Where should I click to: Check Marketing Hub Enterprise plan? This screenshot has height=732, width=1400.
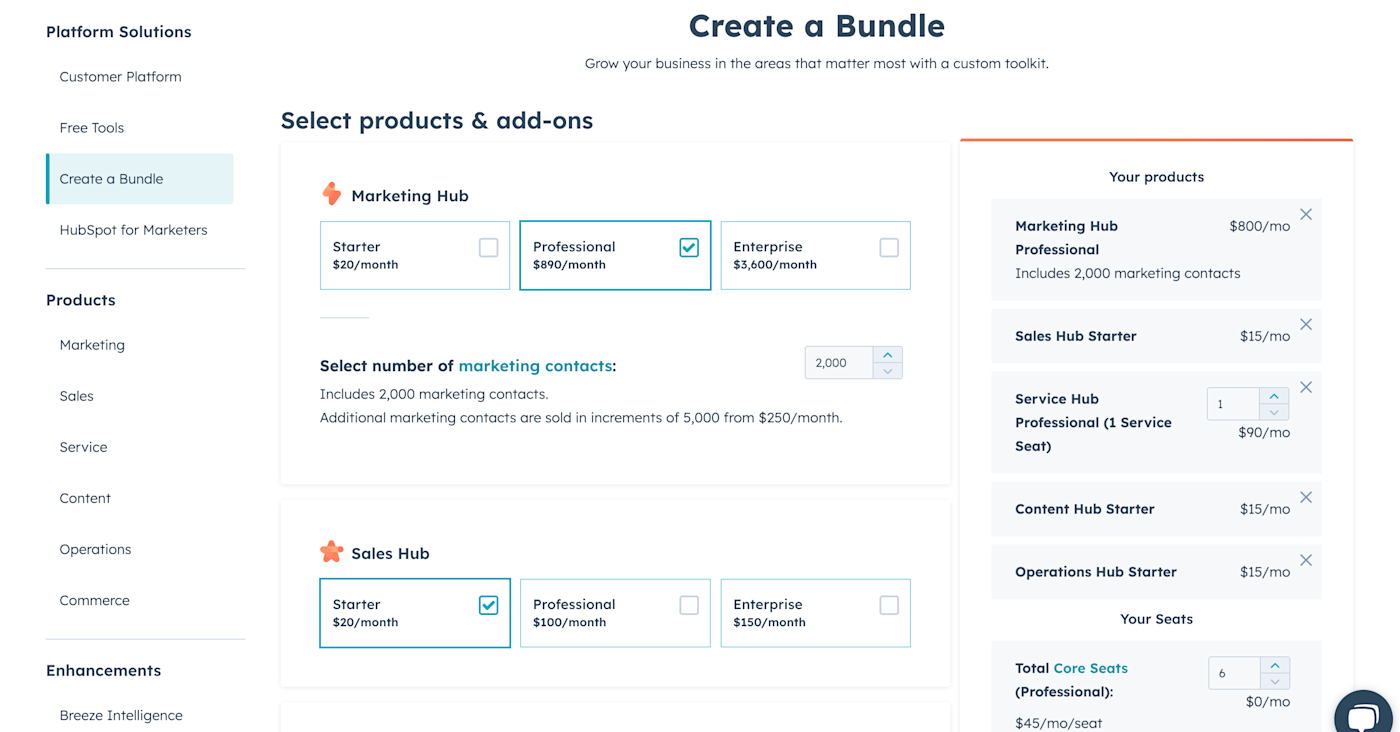click(x=889, y=248)
